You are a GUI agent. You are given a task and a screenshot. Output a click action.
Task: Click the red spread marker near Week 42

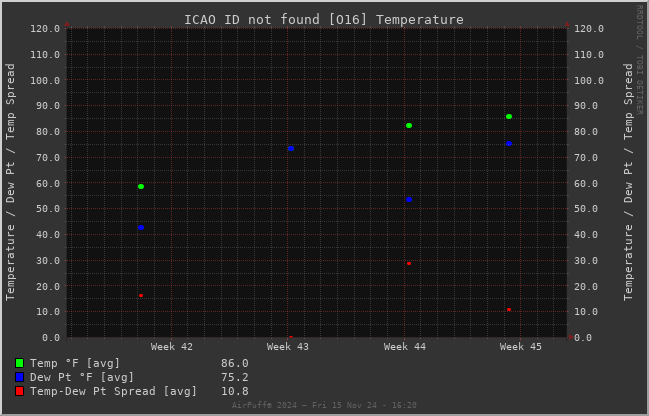pyautogui.click(x=141, y=296)
